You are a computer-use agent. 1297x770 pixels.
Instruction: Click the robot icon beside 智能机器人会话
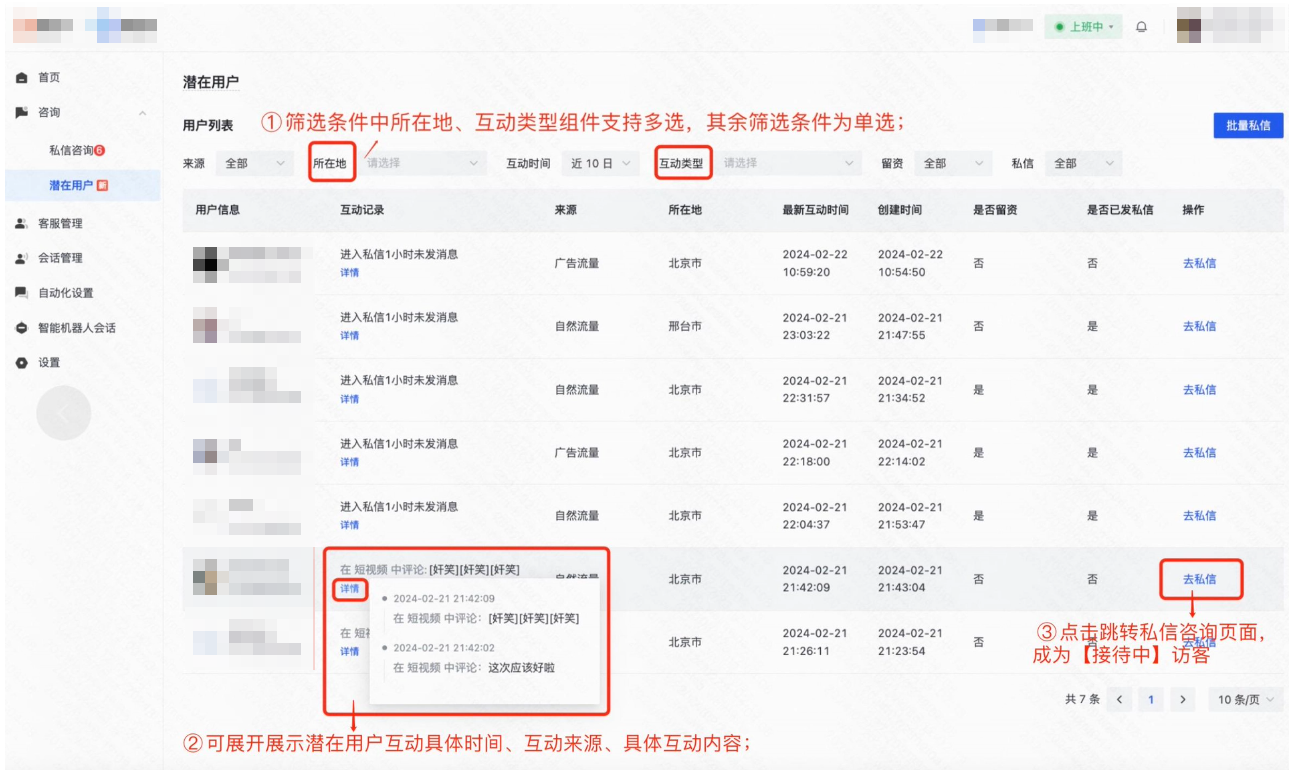coord(21,328)
